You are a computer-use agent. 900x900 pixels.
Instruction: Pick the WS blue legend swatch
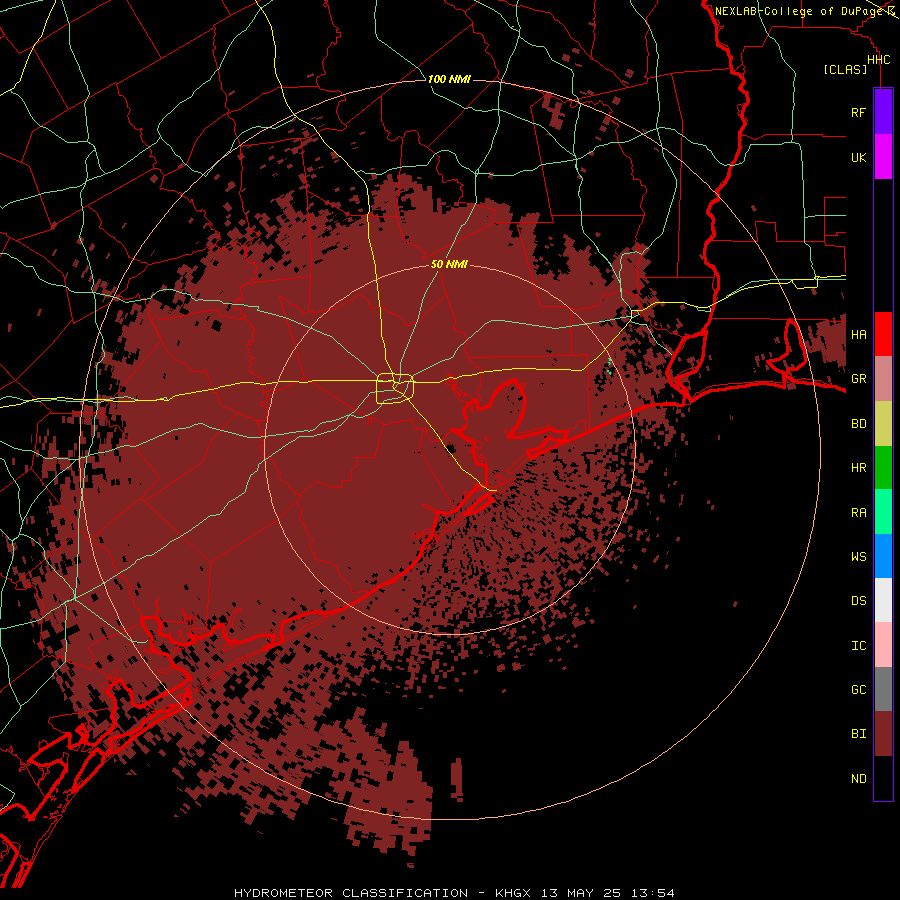click(883, 556)
